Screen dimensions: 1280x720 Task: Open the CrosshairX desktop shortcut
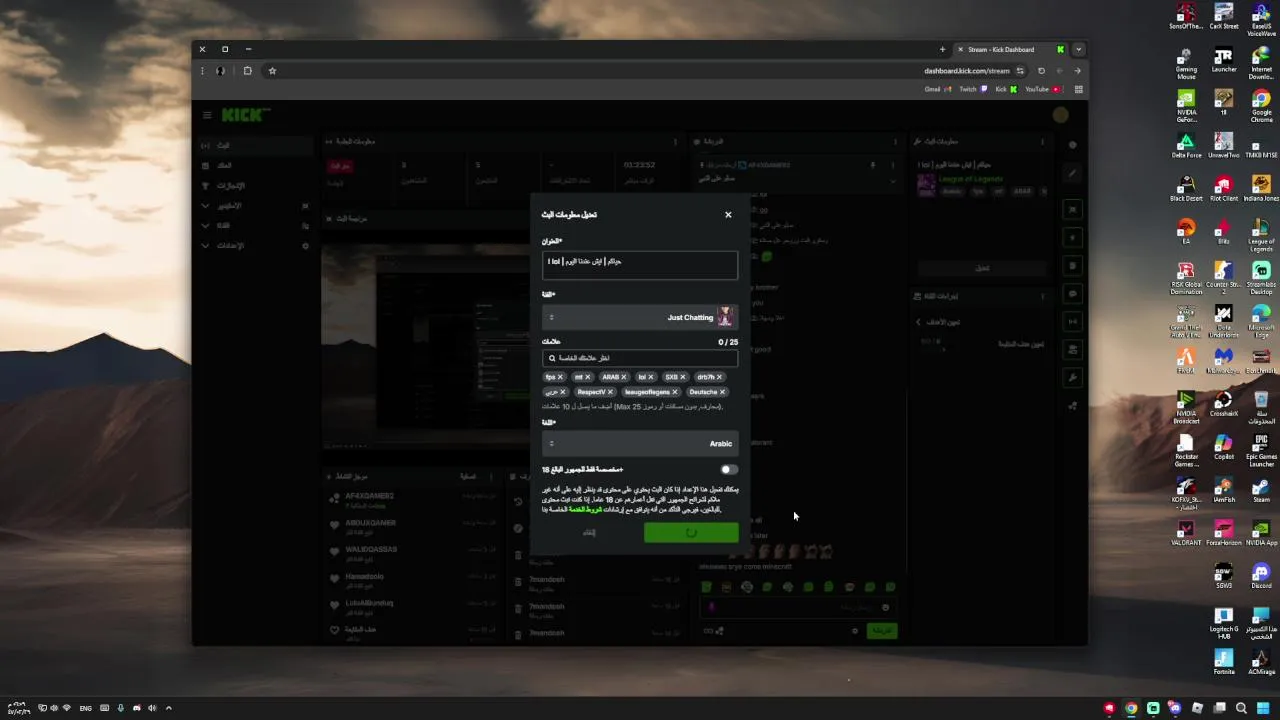pos(1223,404)
